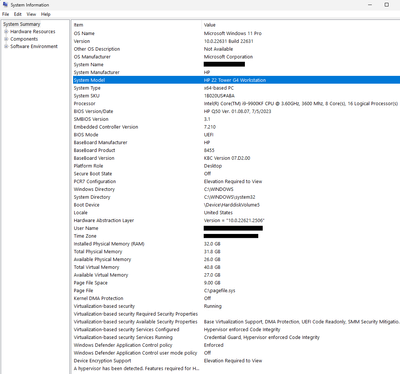Click the Virtualization-based security Running value

(x=213, y=306)
